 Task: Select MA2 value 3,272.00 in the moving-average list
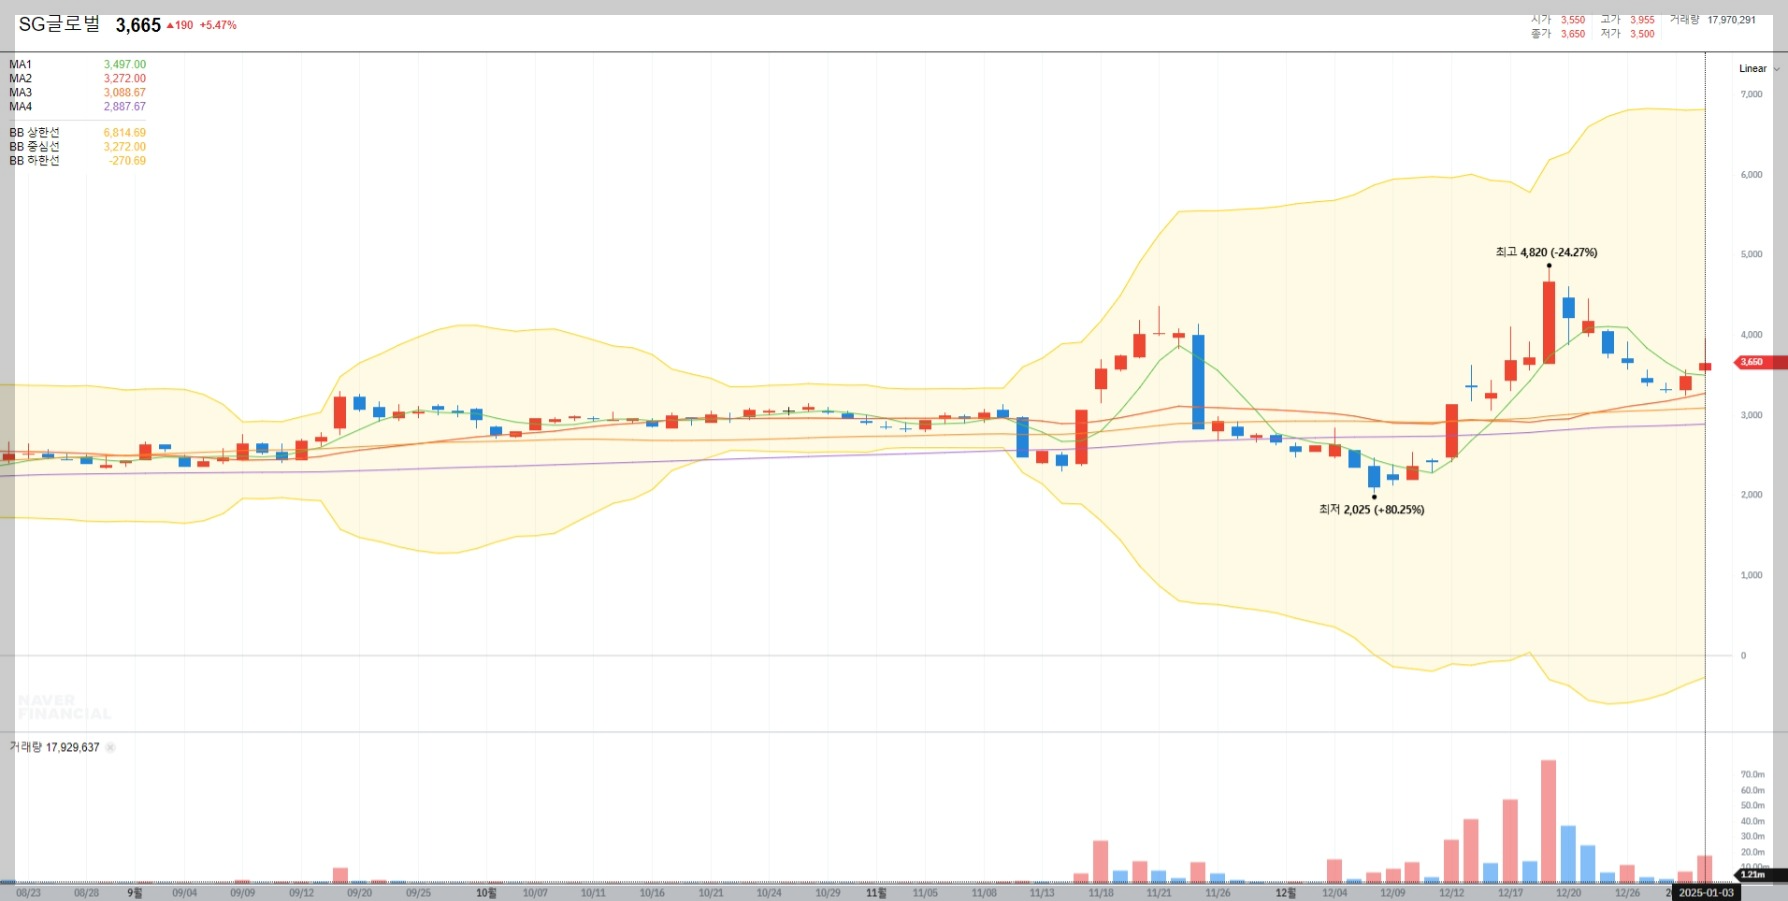125,78
